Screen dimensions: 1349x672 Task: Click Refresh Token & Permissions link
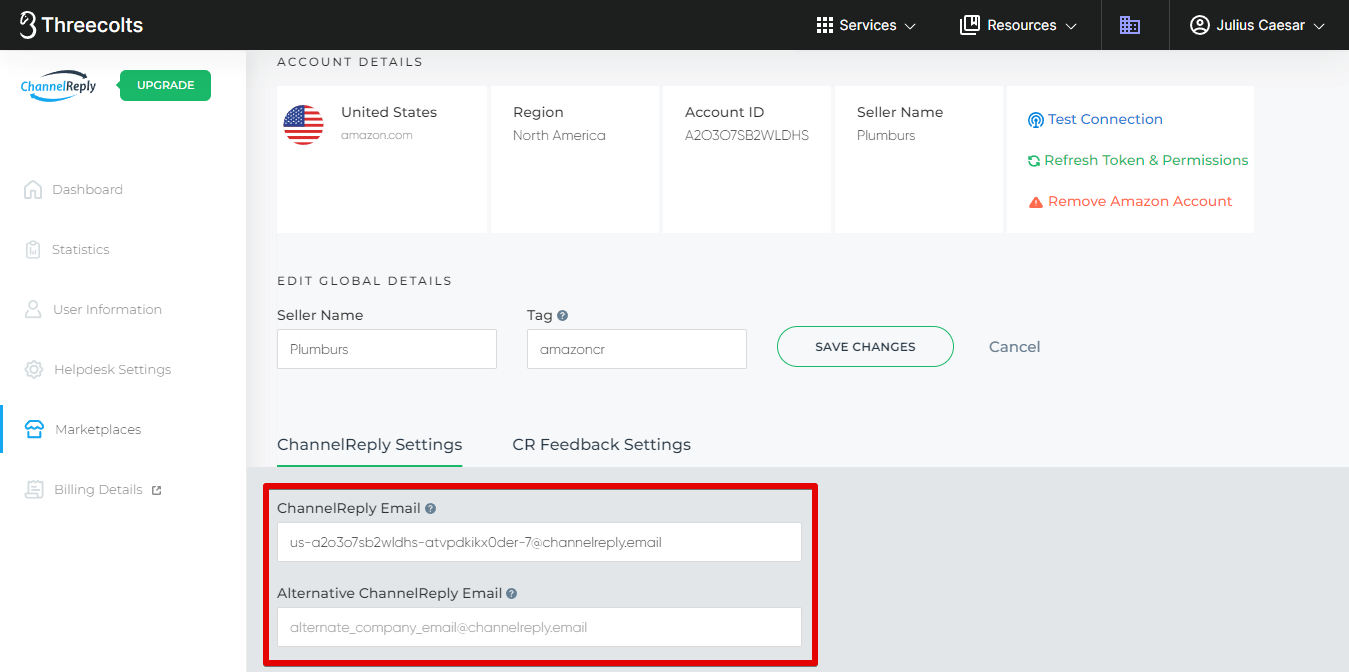pyautogui.click(x=1146, y=160)
